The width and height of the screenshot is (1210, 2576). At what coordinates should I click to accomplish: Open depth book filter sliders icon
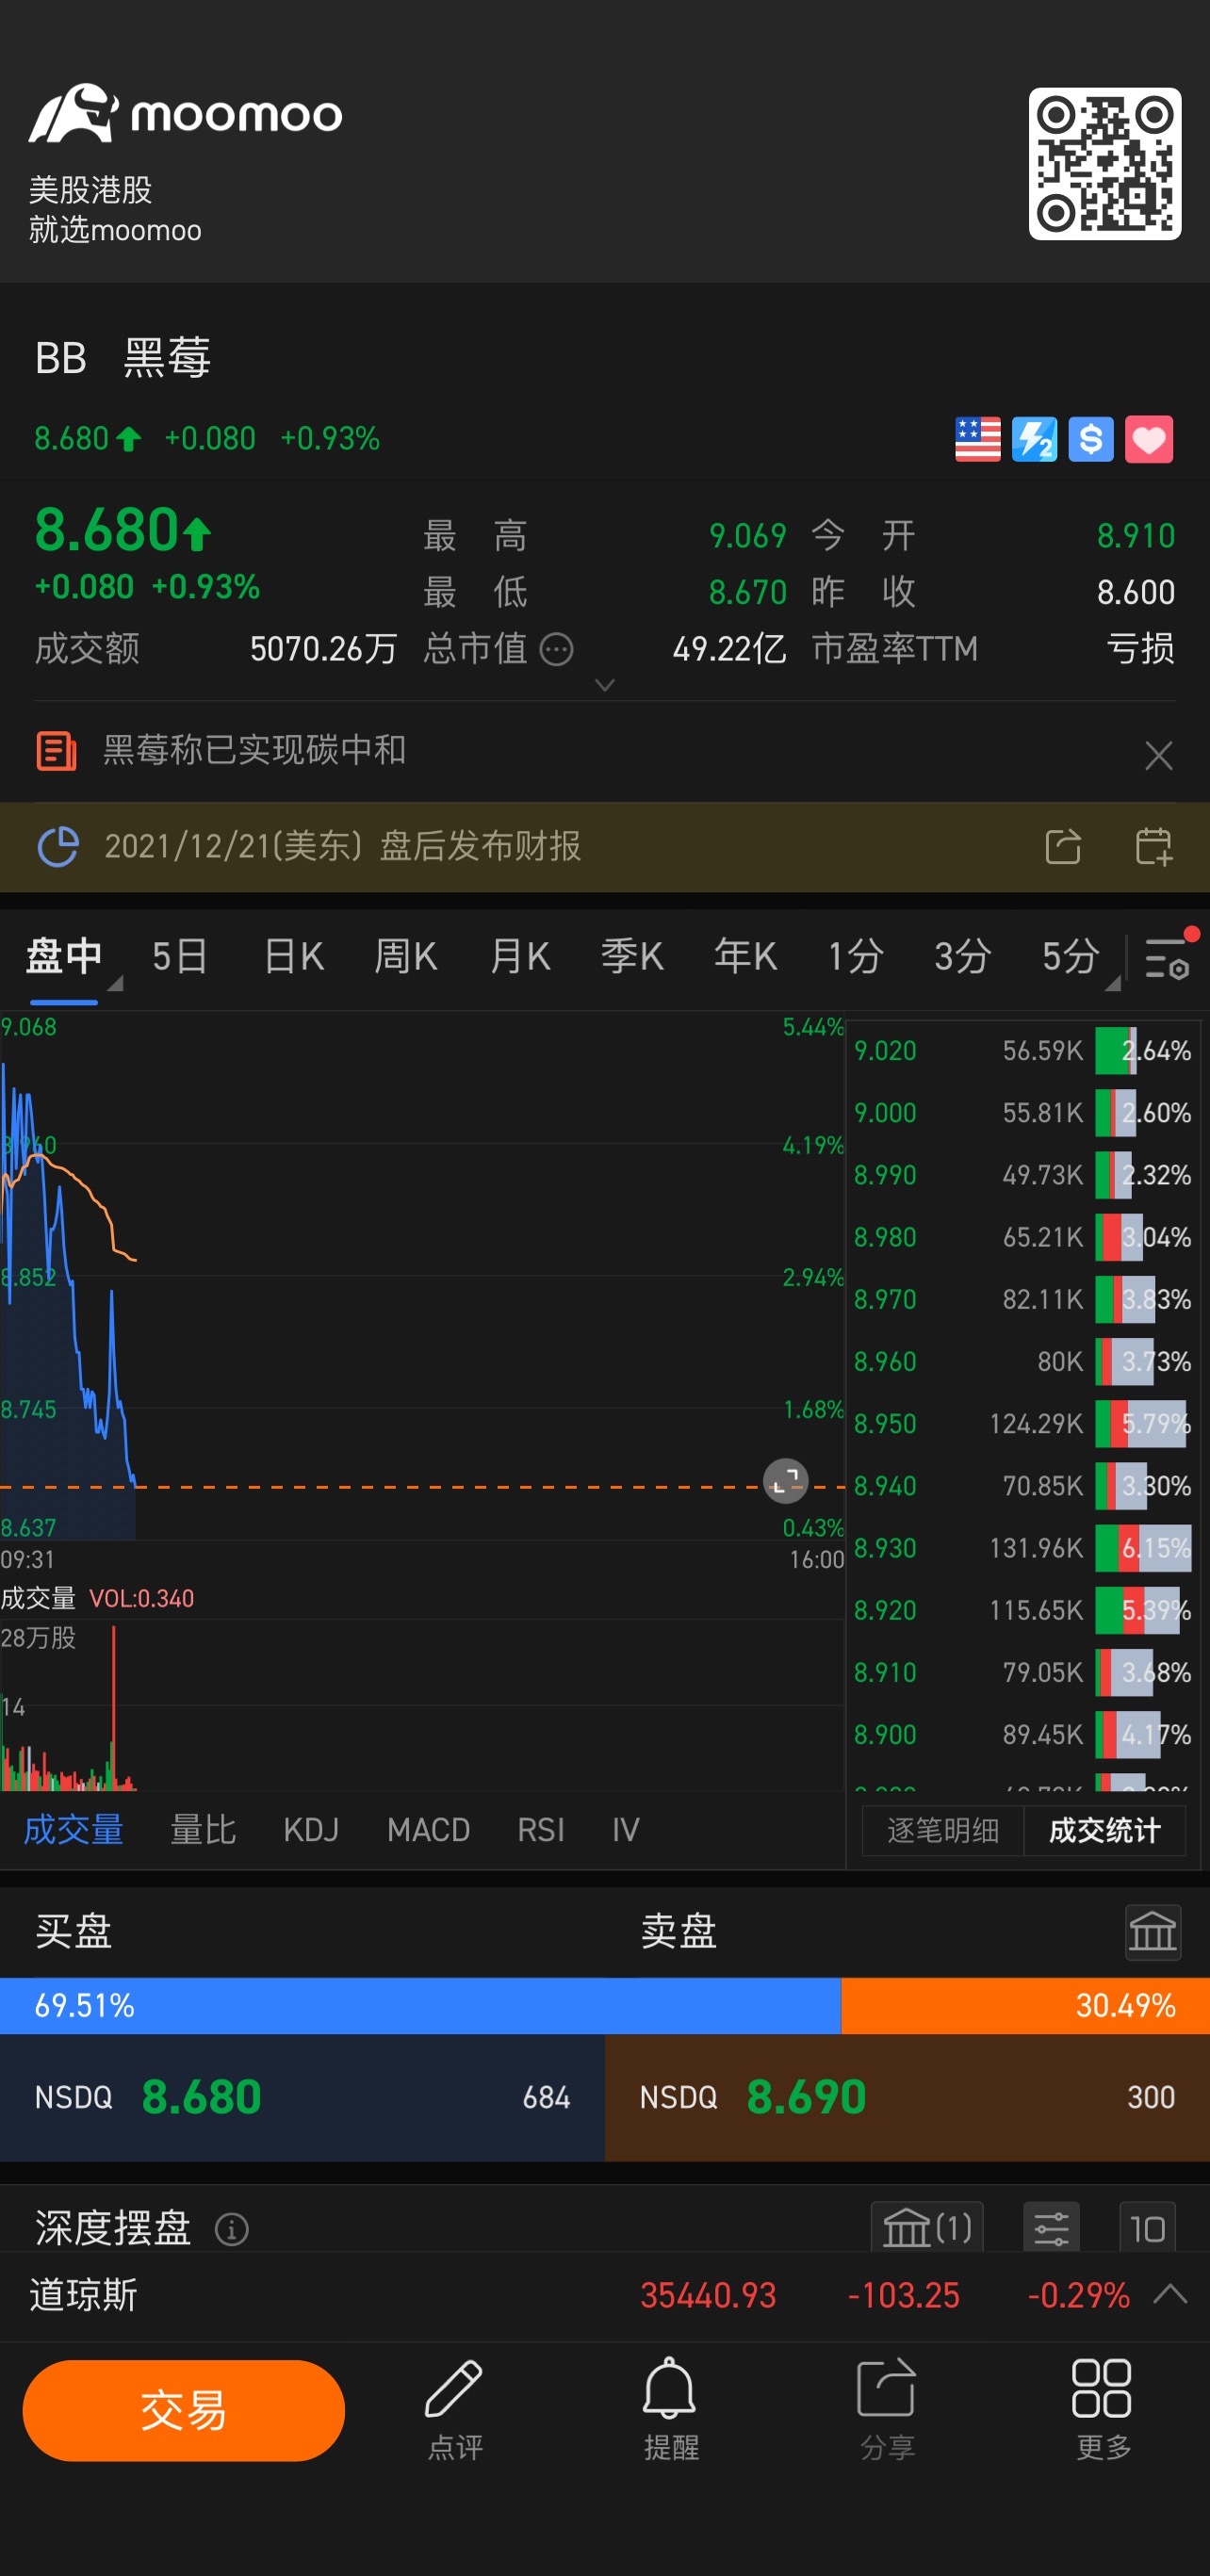click(1051, 2227)
